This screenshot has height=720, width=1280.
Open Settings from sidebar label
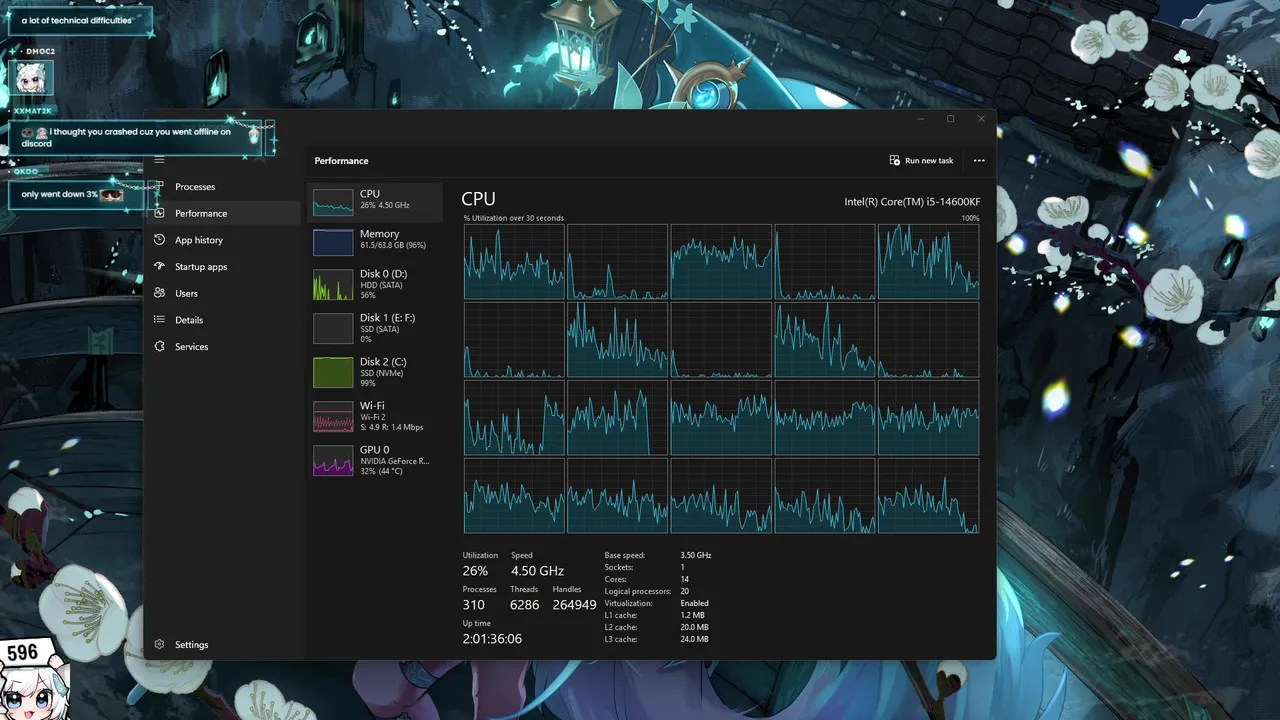pos(192,645)
